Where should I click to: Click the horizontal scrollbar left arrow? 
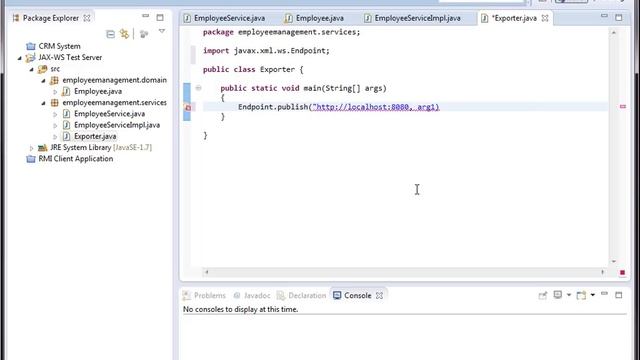click(207, 272)
